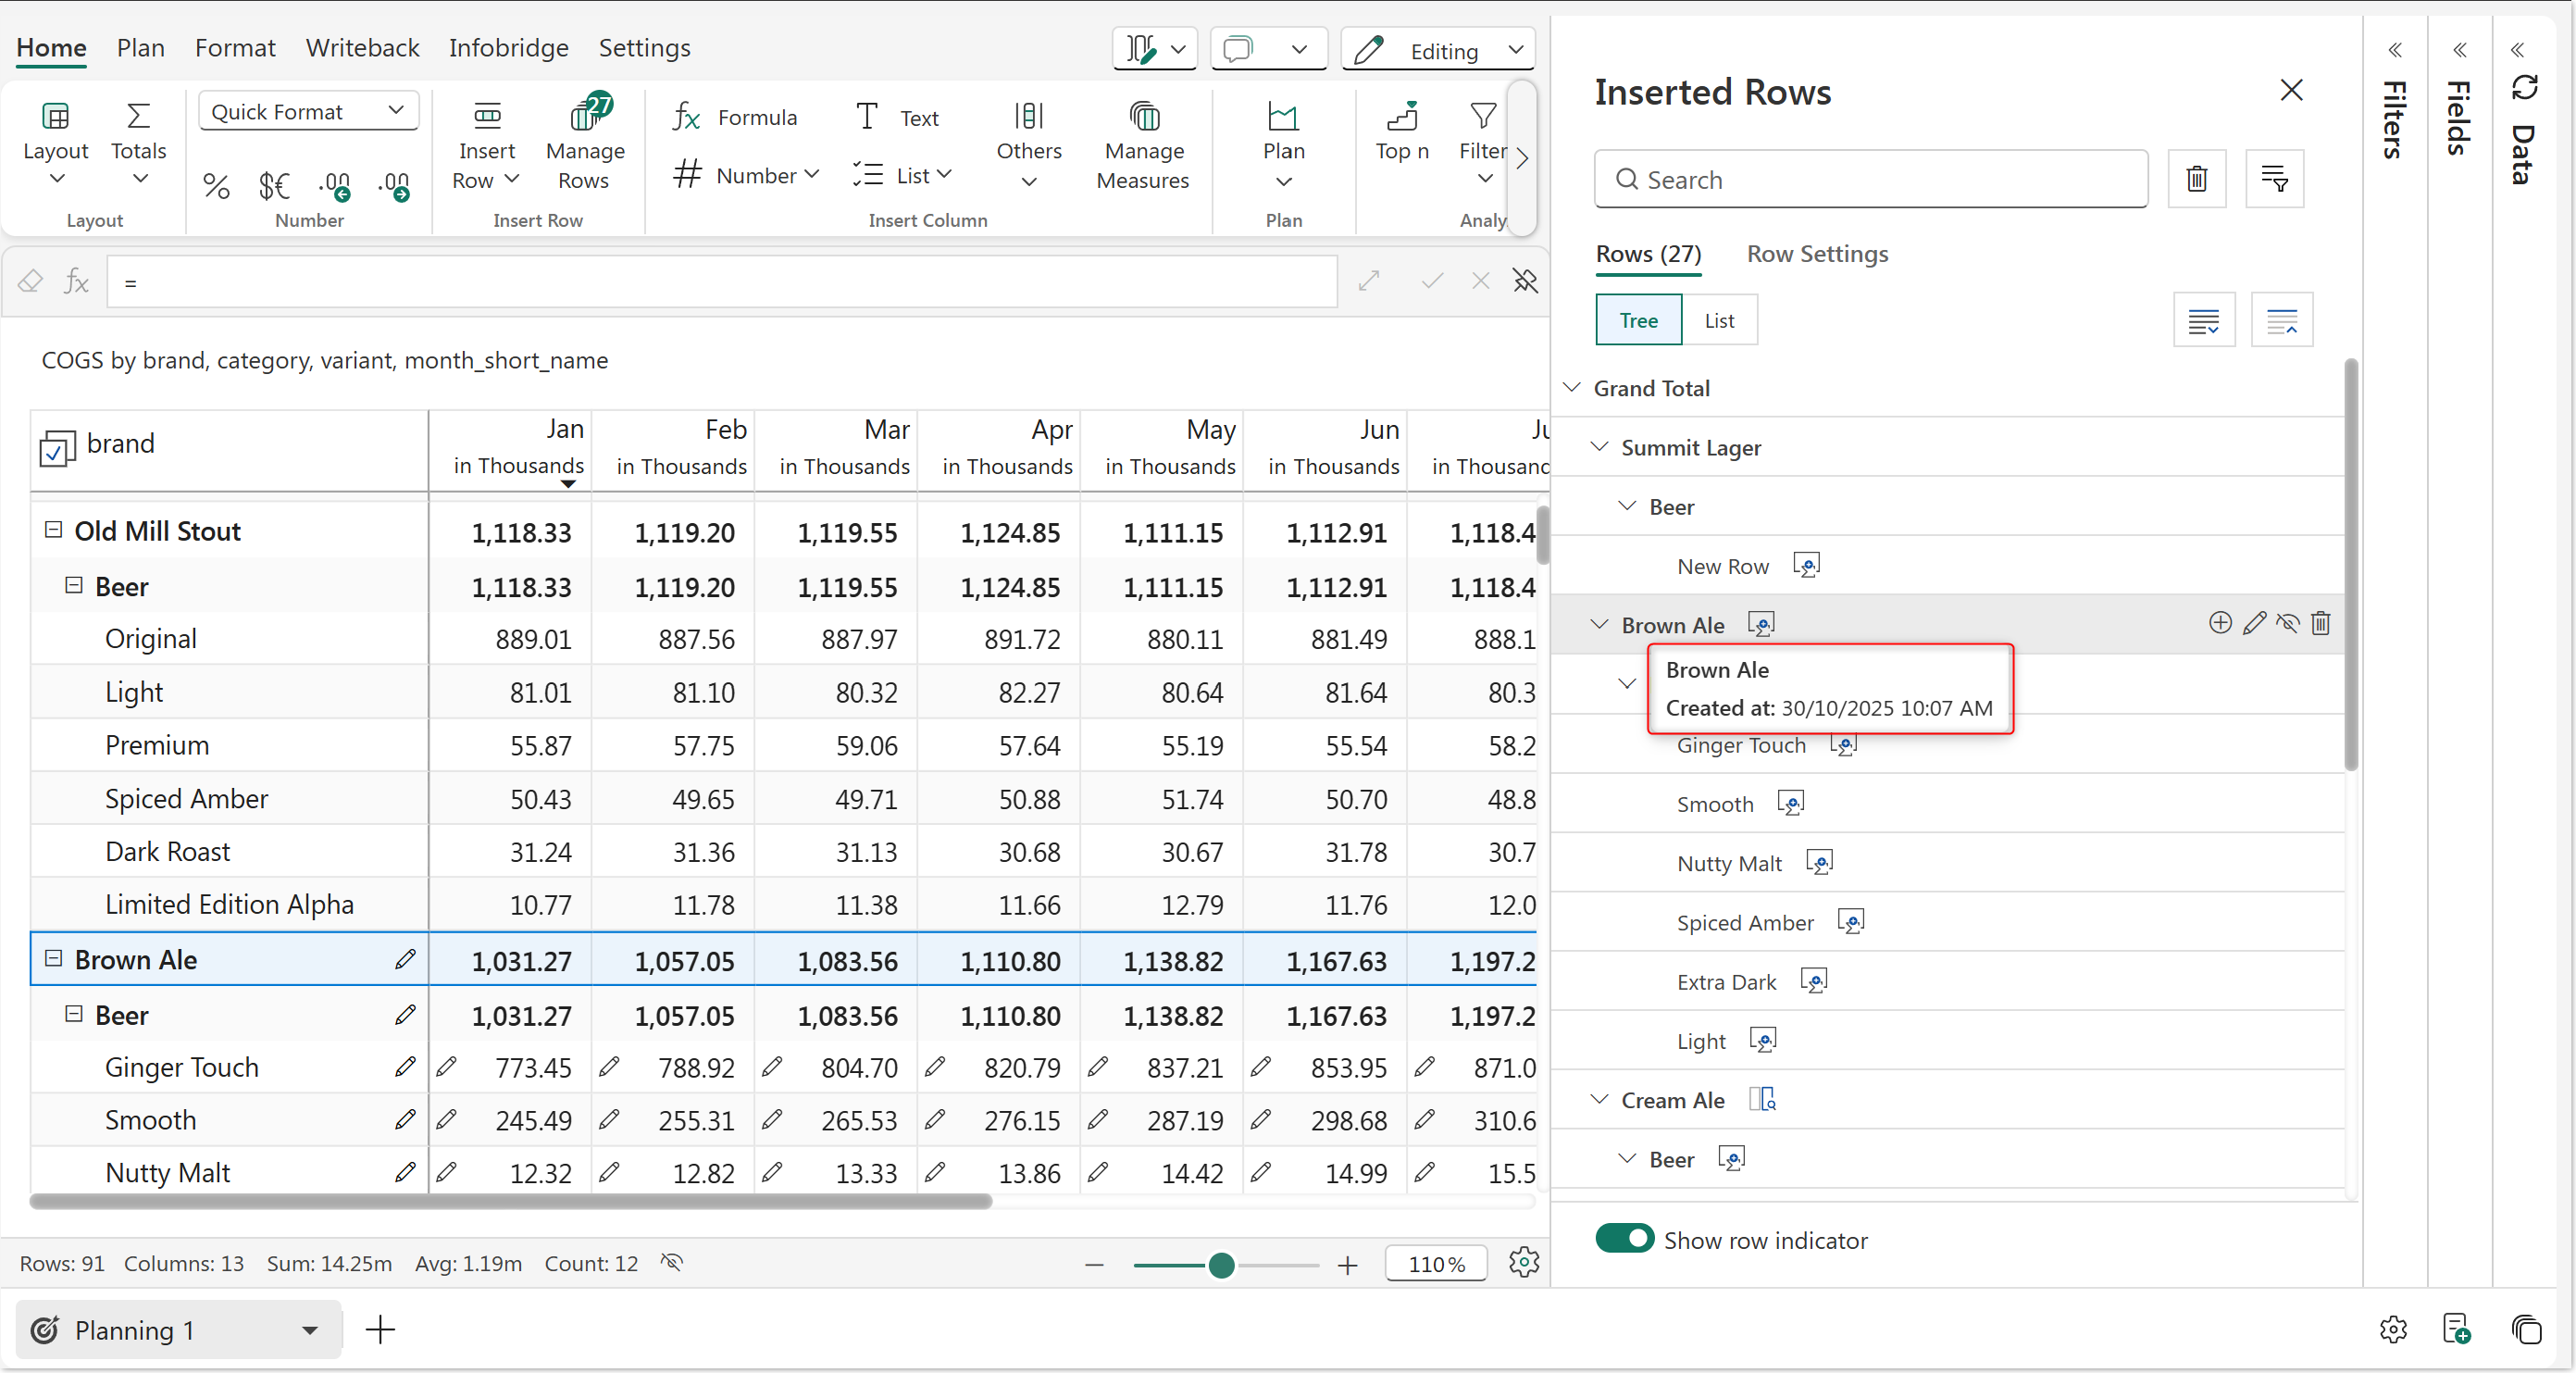2576x1373 pixels.
Task: Open the Quick Format dropdown
Action: click(x=308, y=111)
